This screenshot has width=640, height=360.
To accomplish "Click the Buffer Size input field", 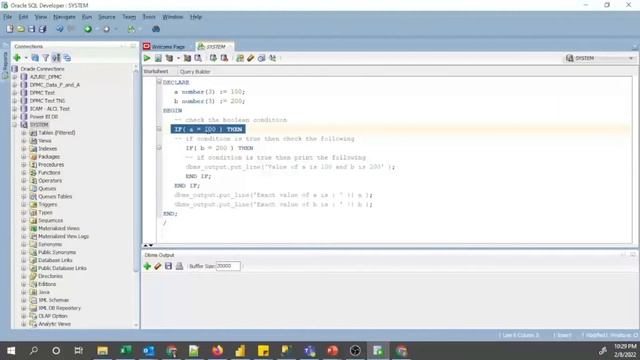I will pyautogui.click(x=228, y=266).
